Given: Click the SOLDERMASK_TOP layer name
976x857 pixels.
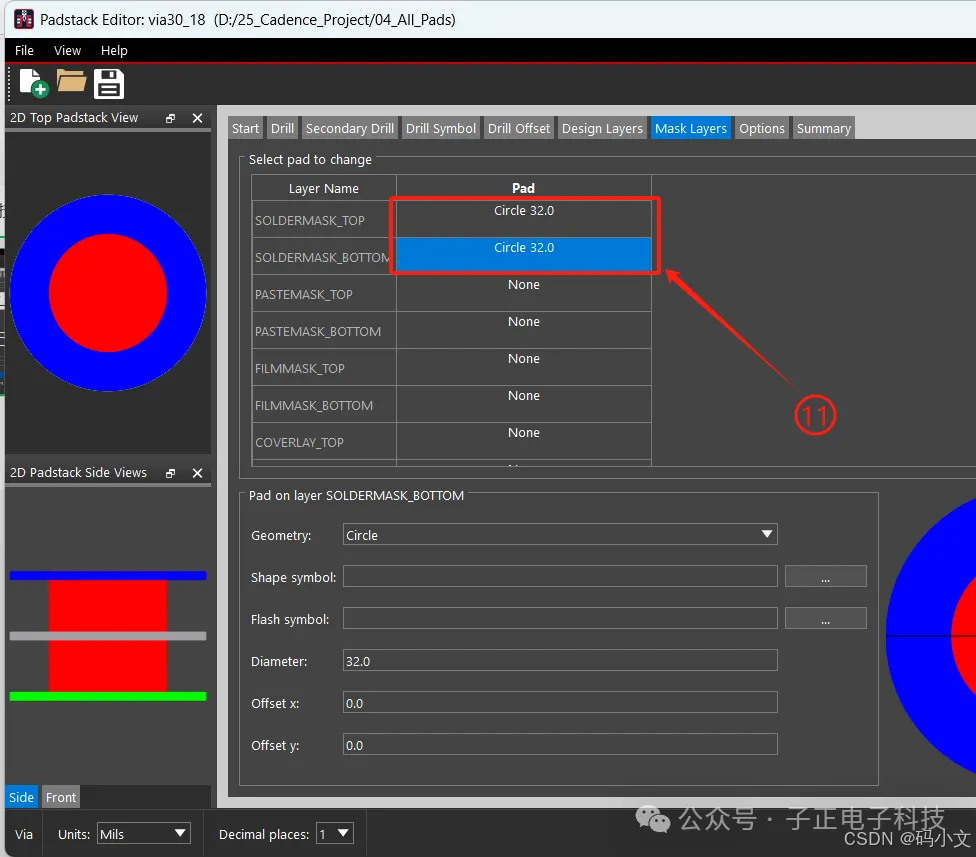Looking at the screenshot, I should click(x=309, y=220).
